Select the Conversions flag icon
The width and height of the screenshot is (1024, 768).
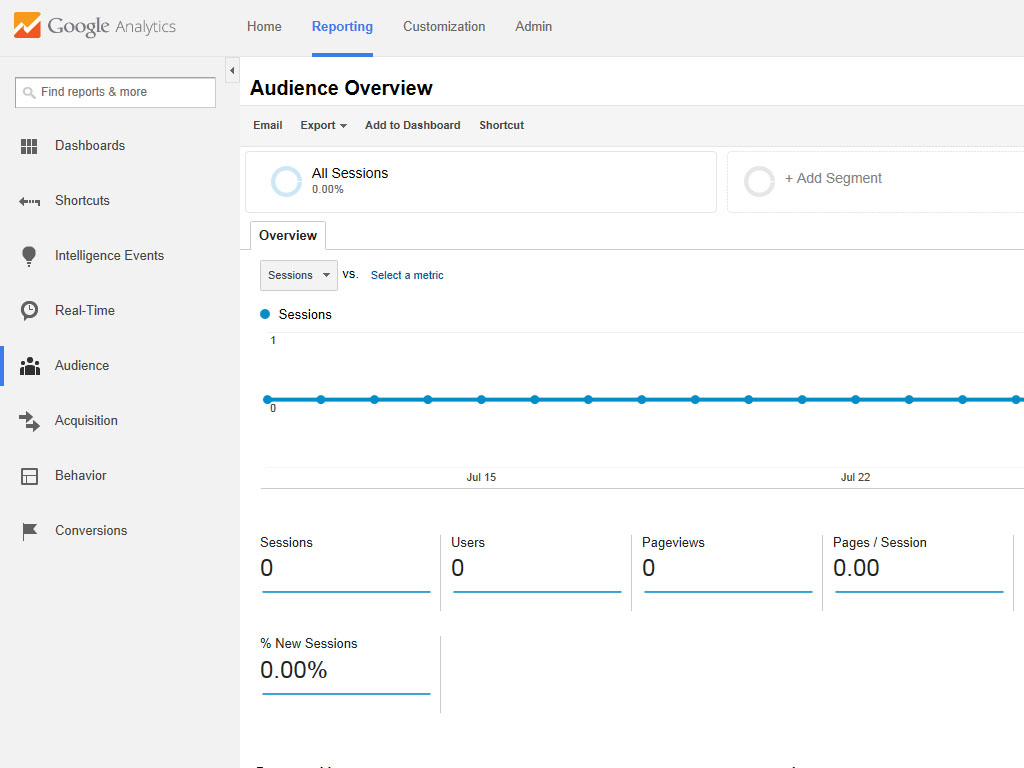[x=29, y=532]
